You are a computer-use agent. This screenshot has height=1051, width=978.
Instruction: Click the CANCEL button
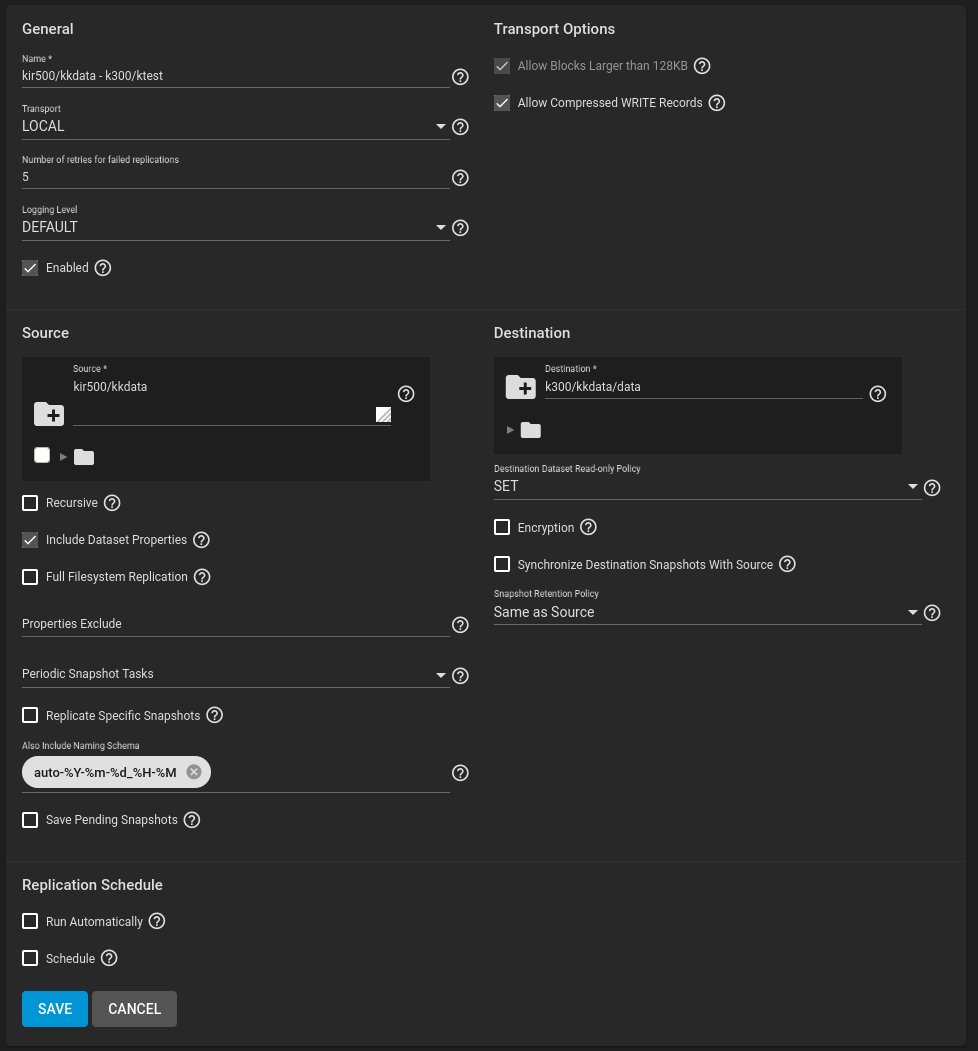(x=135, y=1009)
